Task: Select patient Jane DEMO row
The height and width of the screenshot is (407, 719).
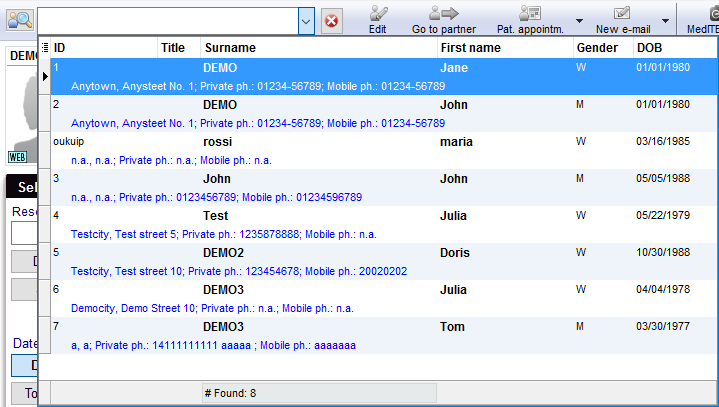Action: click(x=384, y=77)
